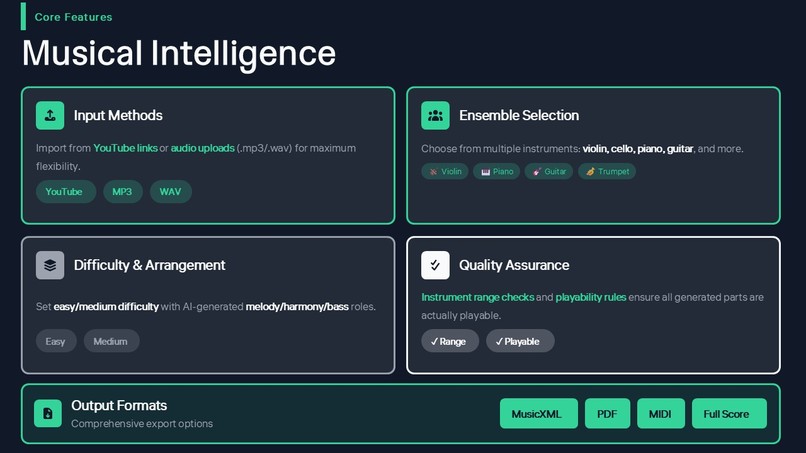Click the Ensemble Selection people icon

435,115
